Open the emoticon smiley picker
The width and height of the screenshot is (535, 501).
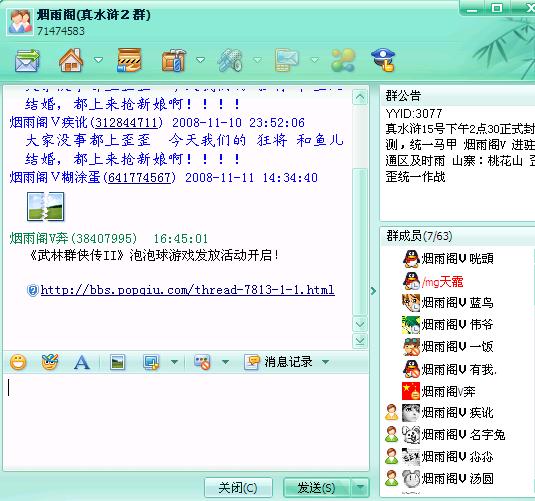[x=18, y=362]
